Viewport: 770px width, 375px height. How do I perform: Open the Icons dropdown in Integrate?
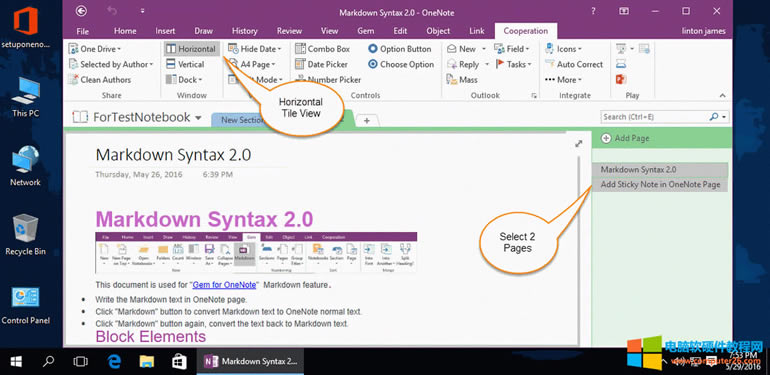pyautogui.click(x=564, y=49)
